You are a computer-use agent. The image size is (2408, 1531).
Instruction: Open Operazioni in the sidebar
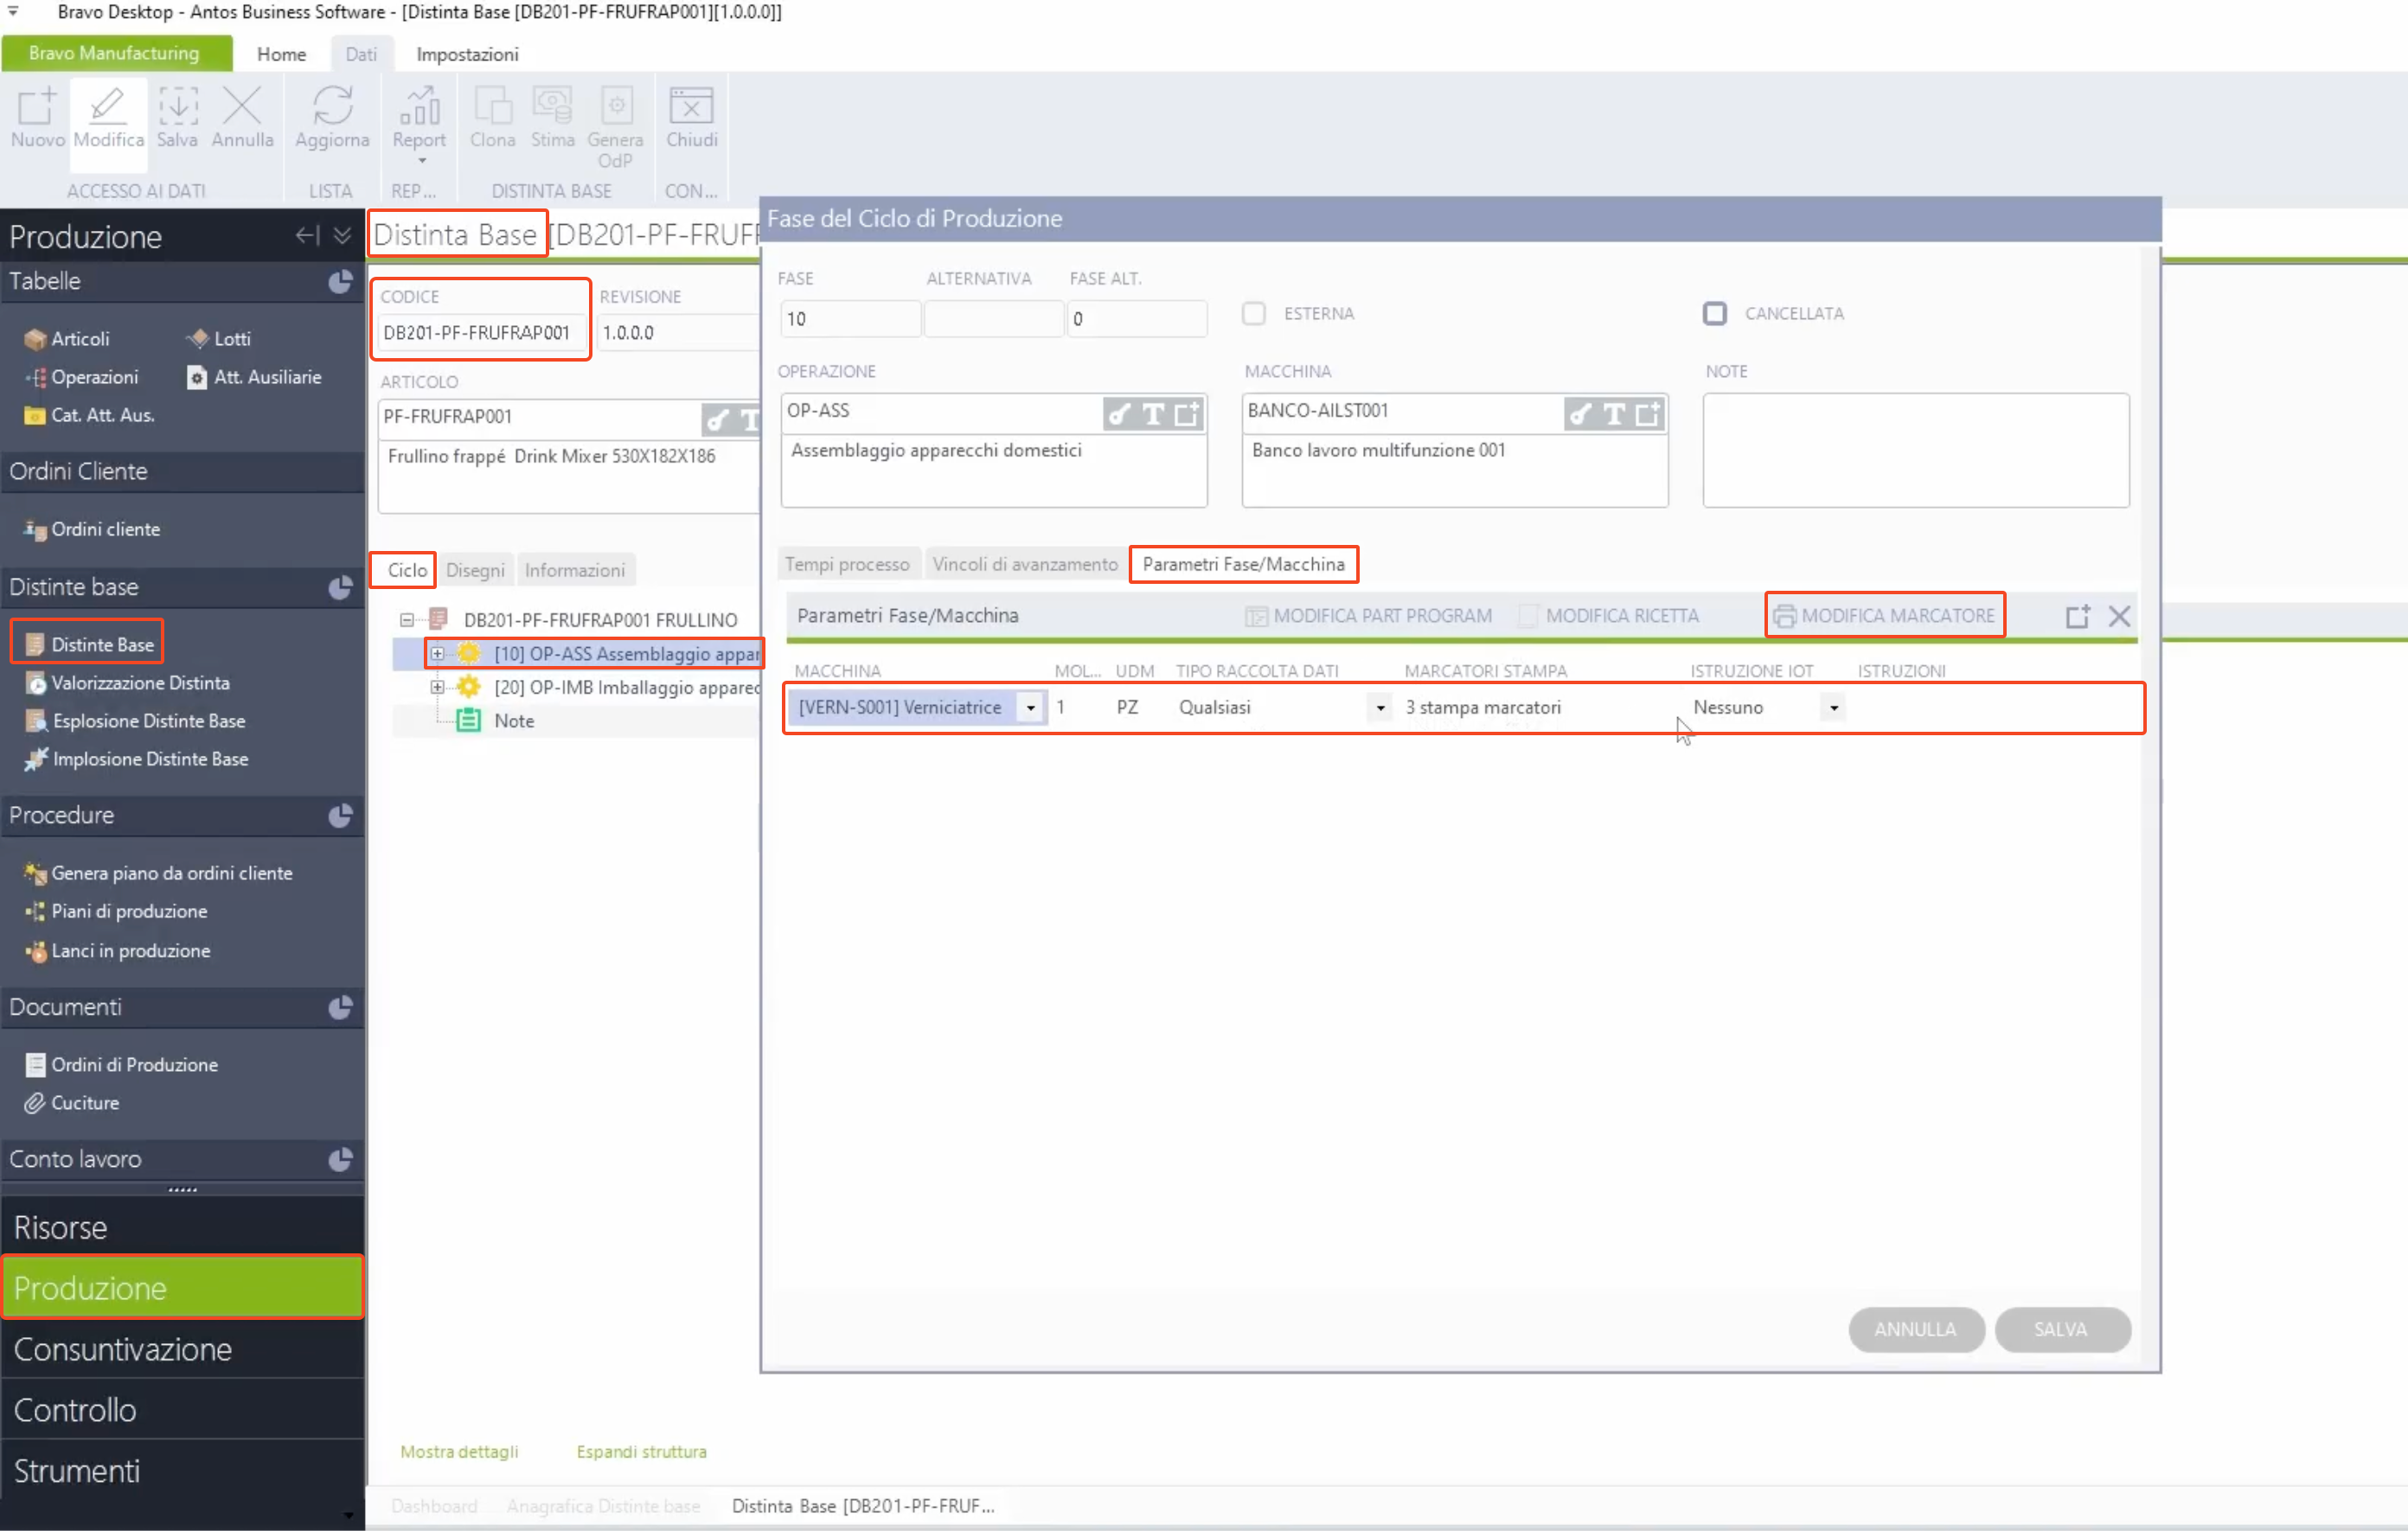[82, 377]
